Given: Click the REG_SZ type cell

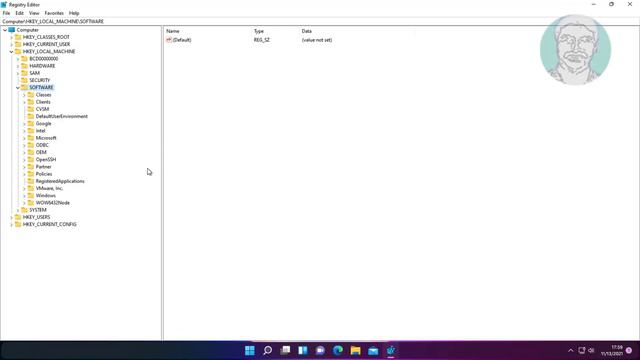Looking at the screenshot, I should pyautogui.click(x=262, y=40).
